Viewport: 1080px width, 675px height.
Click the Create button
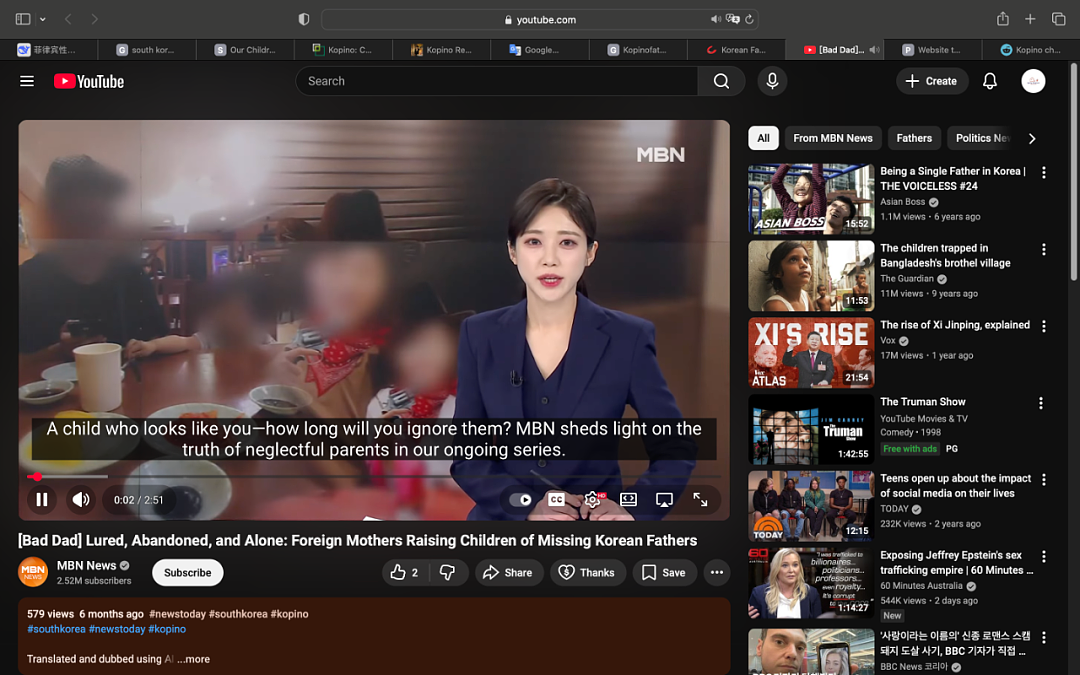932,81
